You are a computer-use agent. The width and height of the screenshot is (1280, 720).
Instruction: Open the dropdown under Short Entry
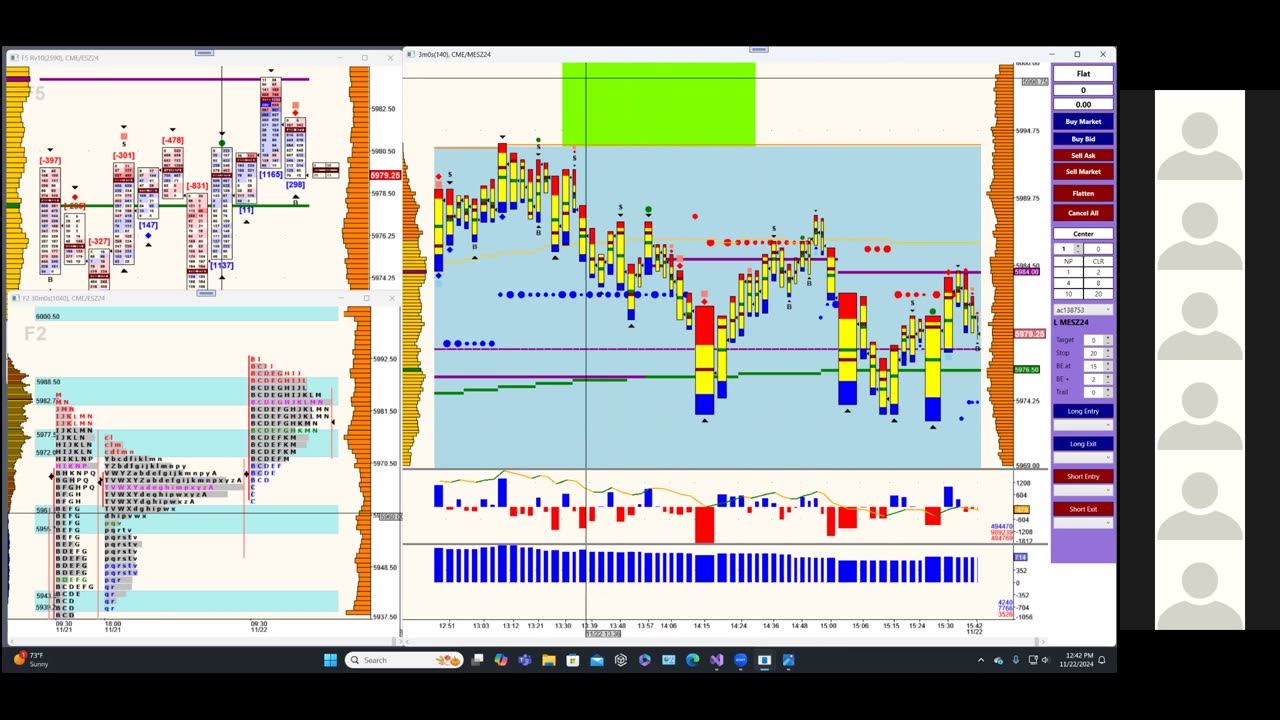coord(1083,490)
